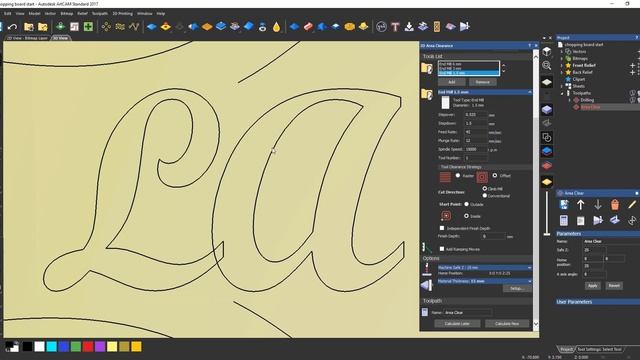Click the zoom magnifier icon in side strip
Image resolution: width=640 pixels, height=360 pixels.
[547, 65]
